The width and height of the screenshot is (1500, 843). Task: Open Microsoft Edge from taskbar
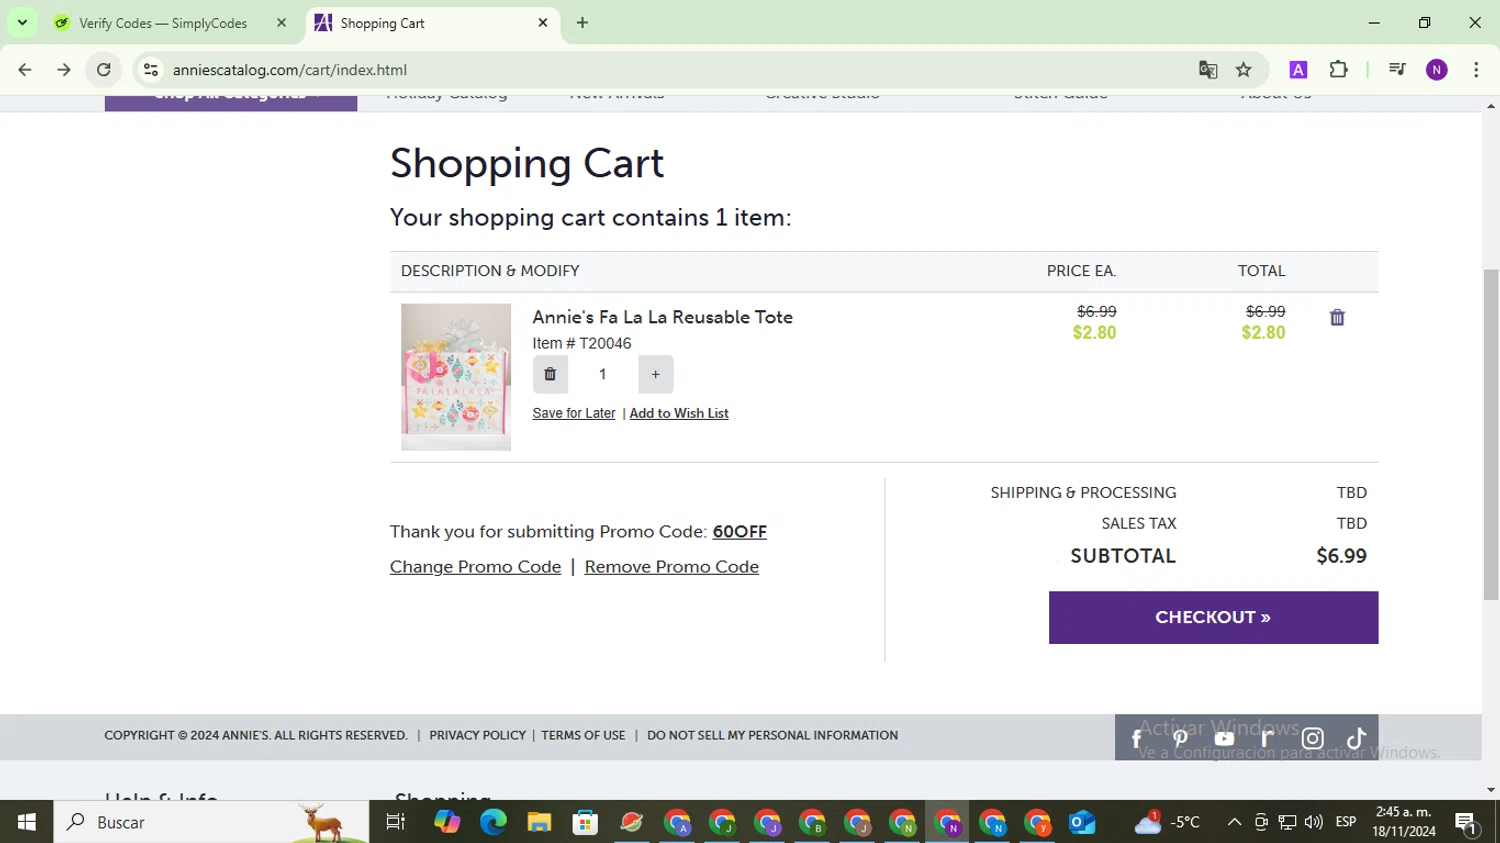pos(493,822)
